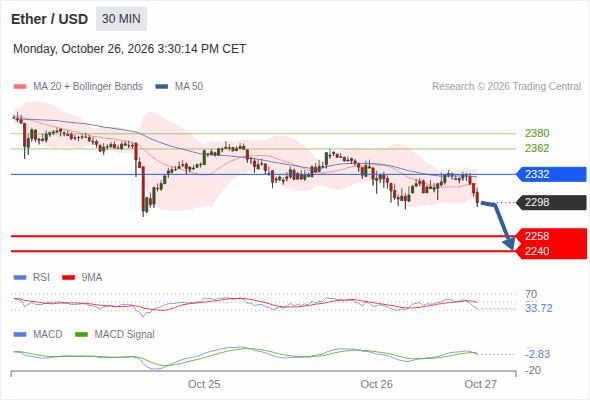
Task: Click the MACD Signal legend label
Action: click(x=125, y=335)
